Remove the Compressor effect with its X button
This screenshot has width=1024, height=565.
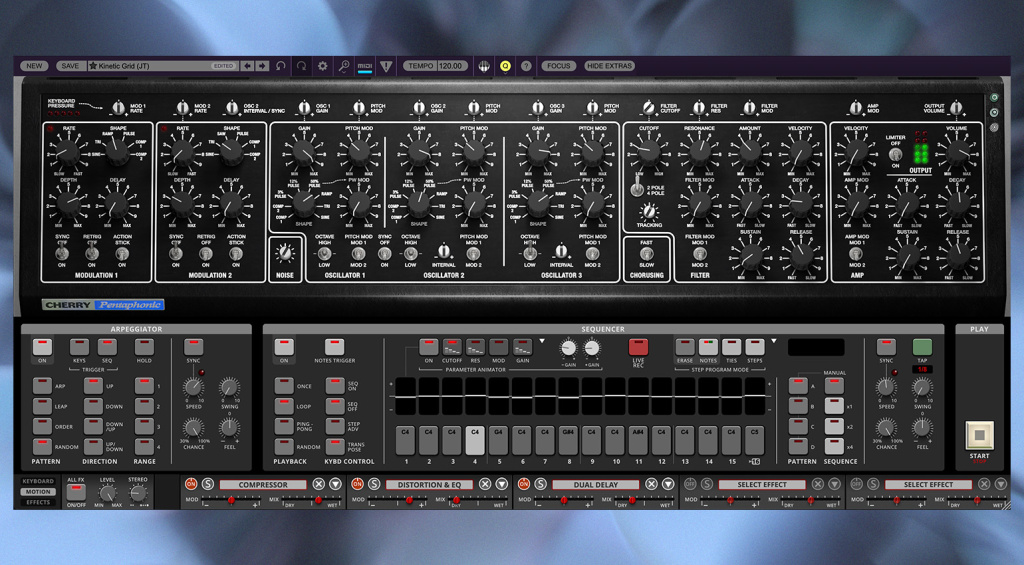318,484
